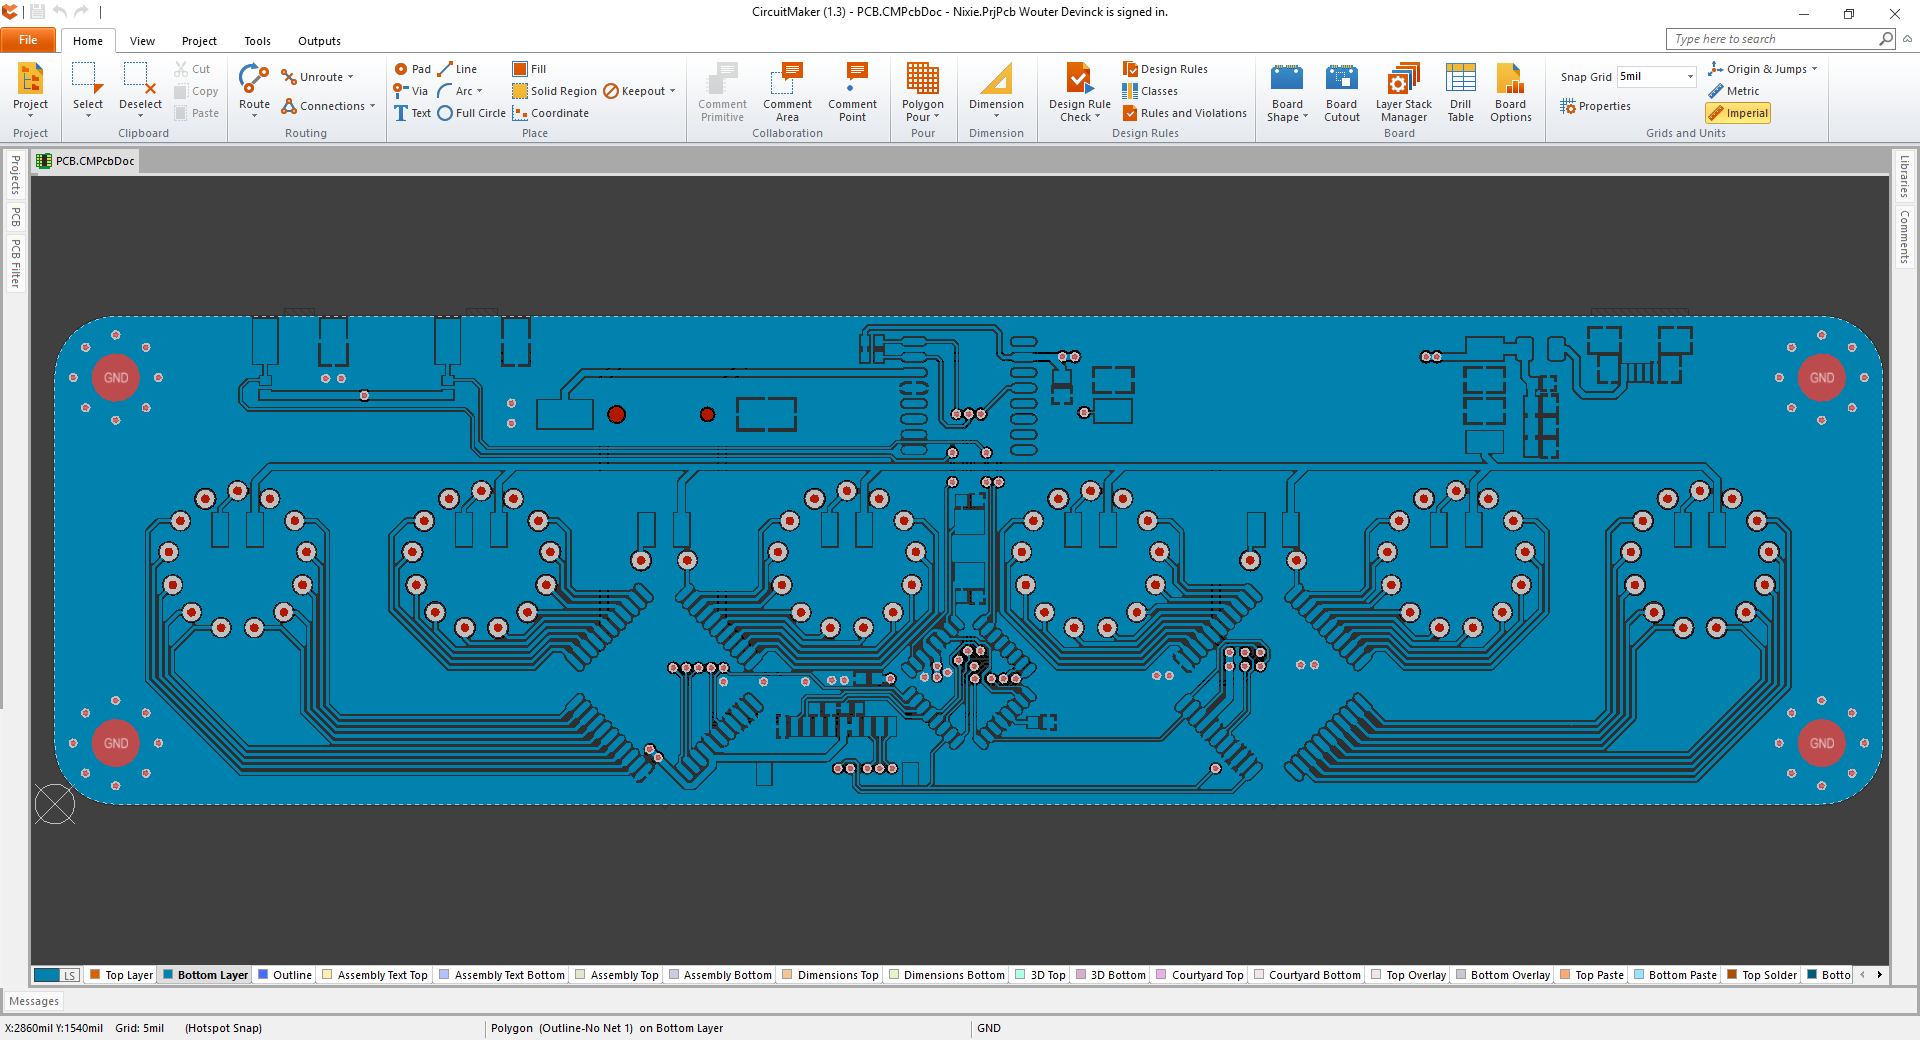Select the Outline layer tab
The width and height of the screenshot is (1920, 1040).
click(285, 975)
